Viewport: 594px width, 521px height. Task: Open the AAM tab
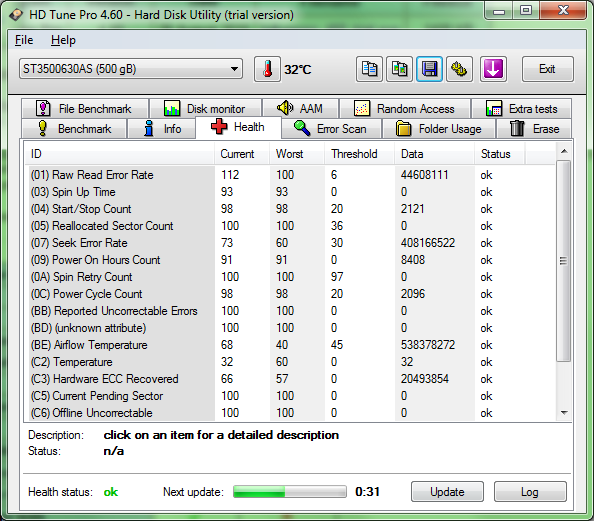300,108
